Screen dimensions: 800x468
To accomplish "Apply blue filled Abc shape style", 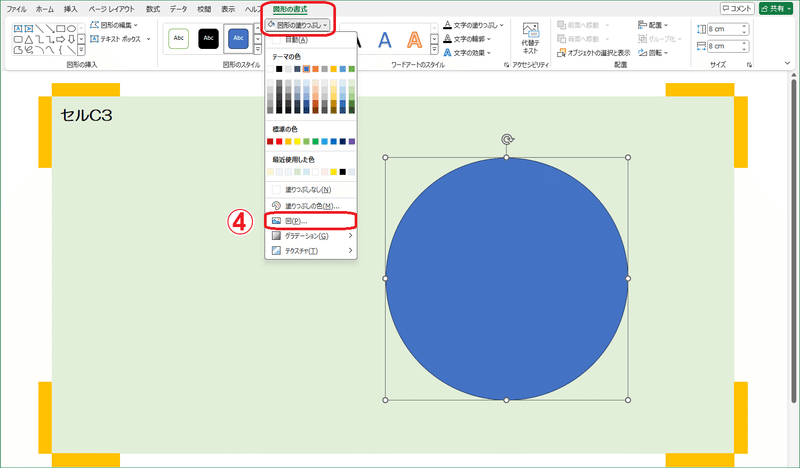I will pos(238,38).
